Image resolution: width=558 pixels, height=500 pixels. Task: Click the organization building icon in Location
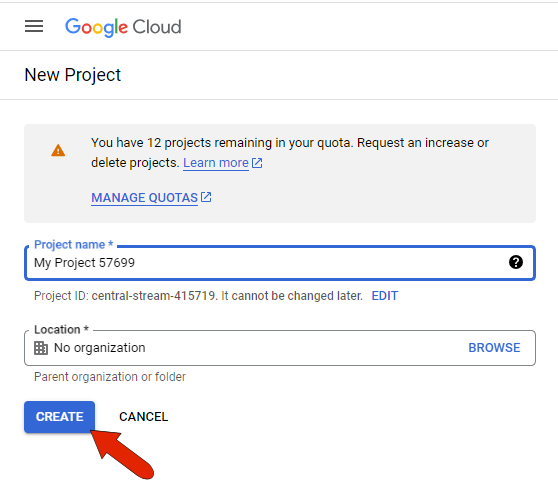(x=41, y=348)
